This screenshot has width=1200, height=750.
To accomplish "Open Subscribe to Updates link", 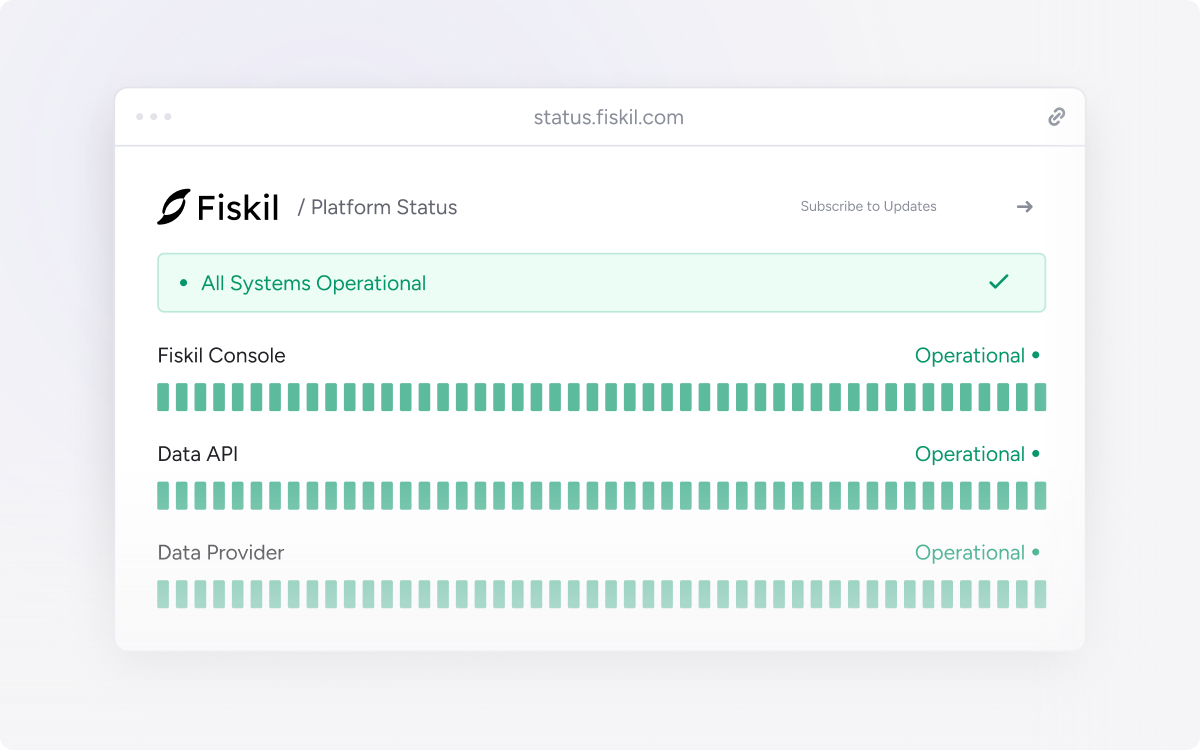I will pyautogui.click(x=868, y=207).
